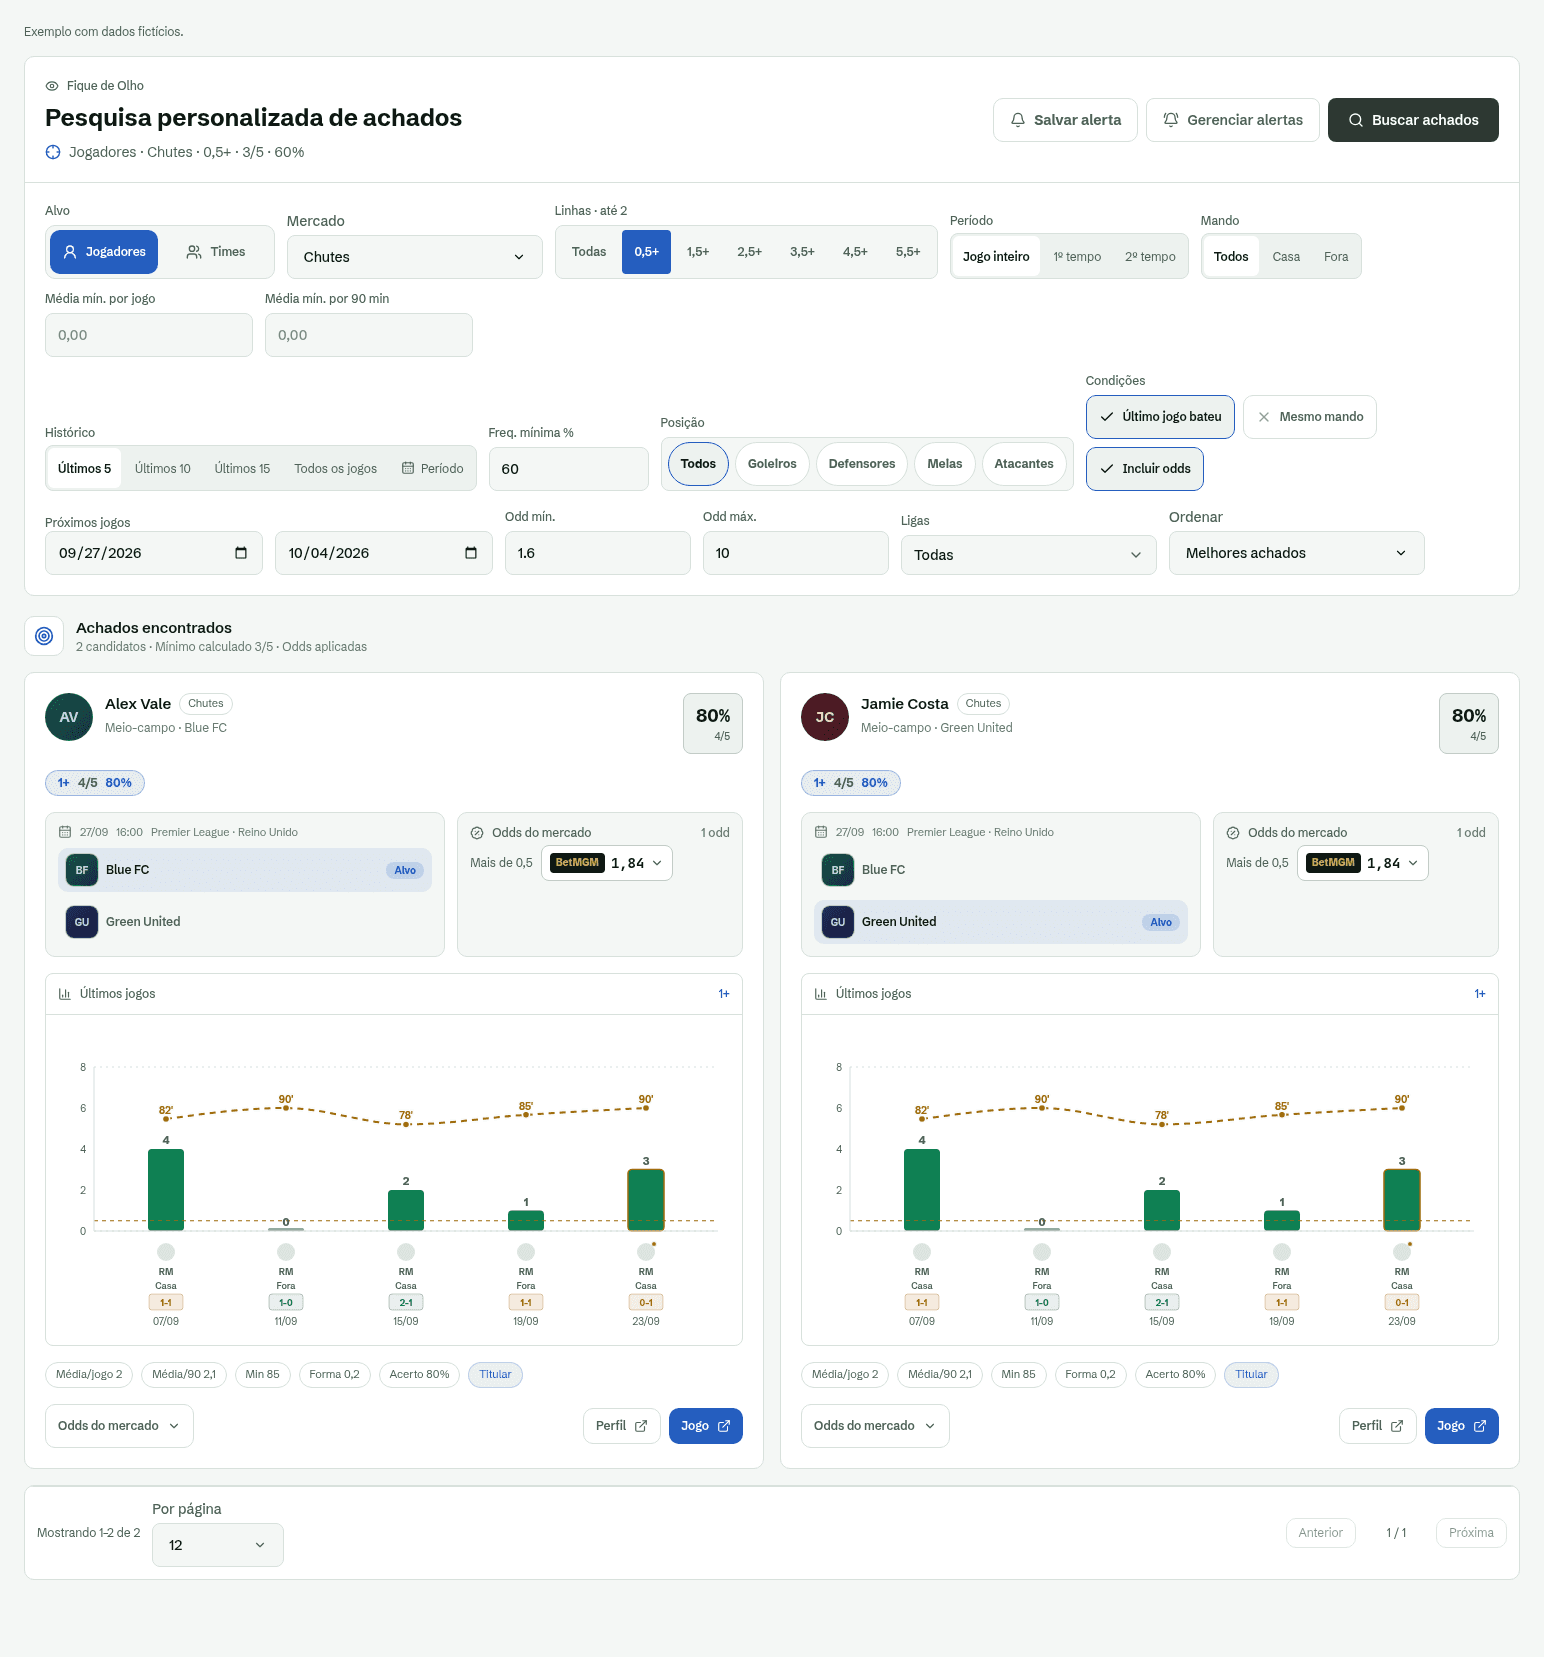Toggle the Incluir odds condition
This screenshot has width=1544, height=1657.
[1145, 469]
